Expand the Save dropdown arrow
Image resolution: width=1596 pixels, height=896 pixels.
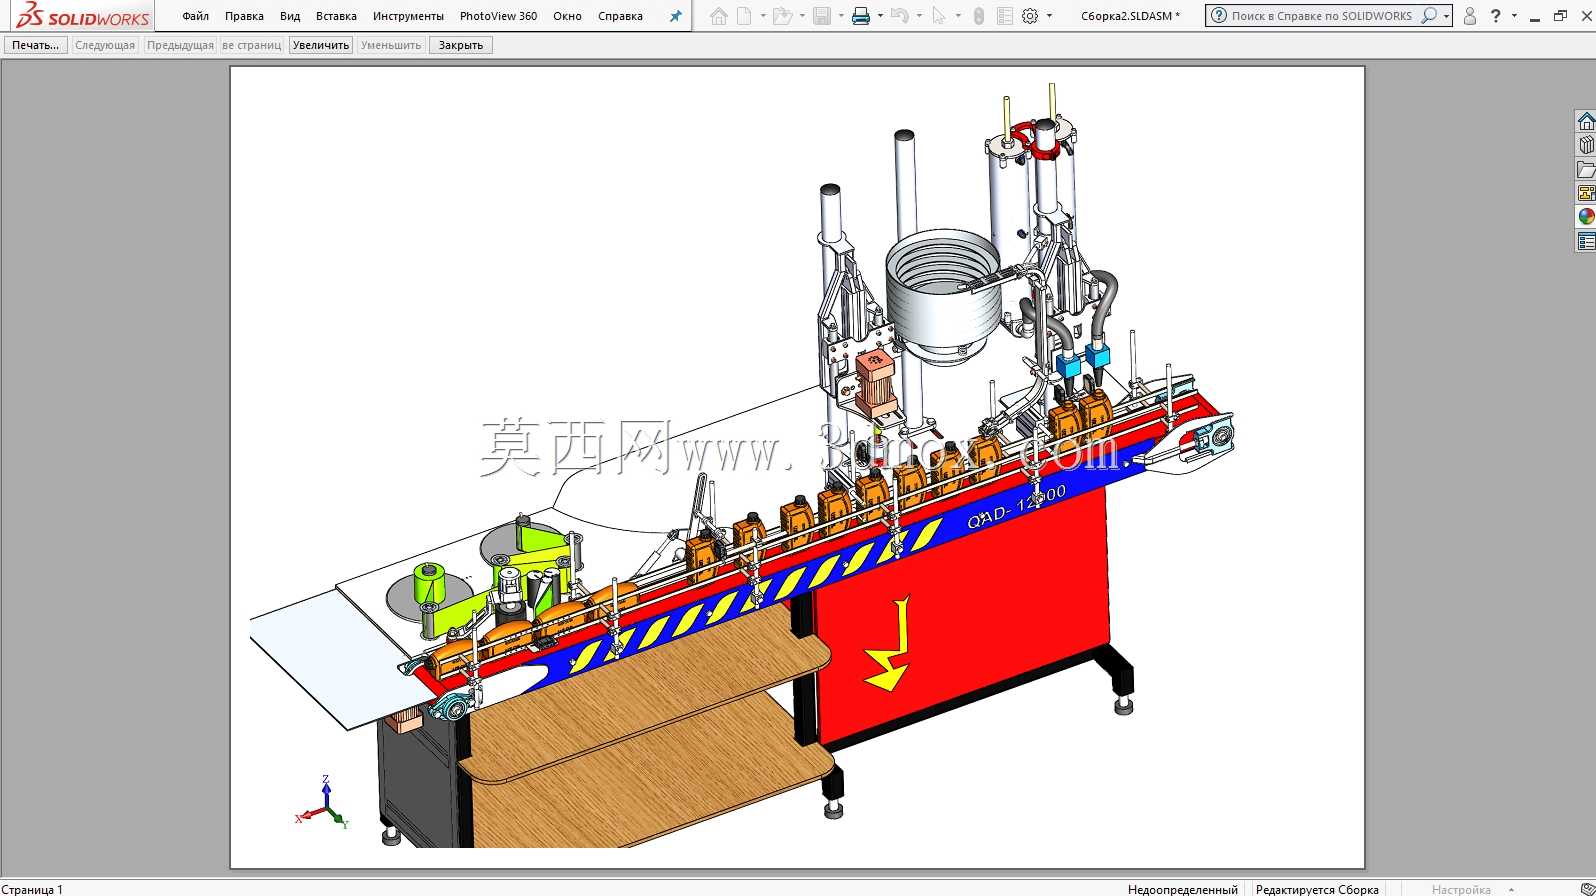point(841,16)
